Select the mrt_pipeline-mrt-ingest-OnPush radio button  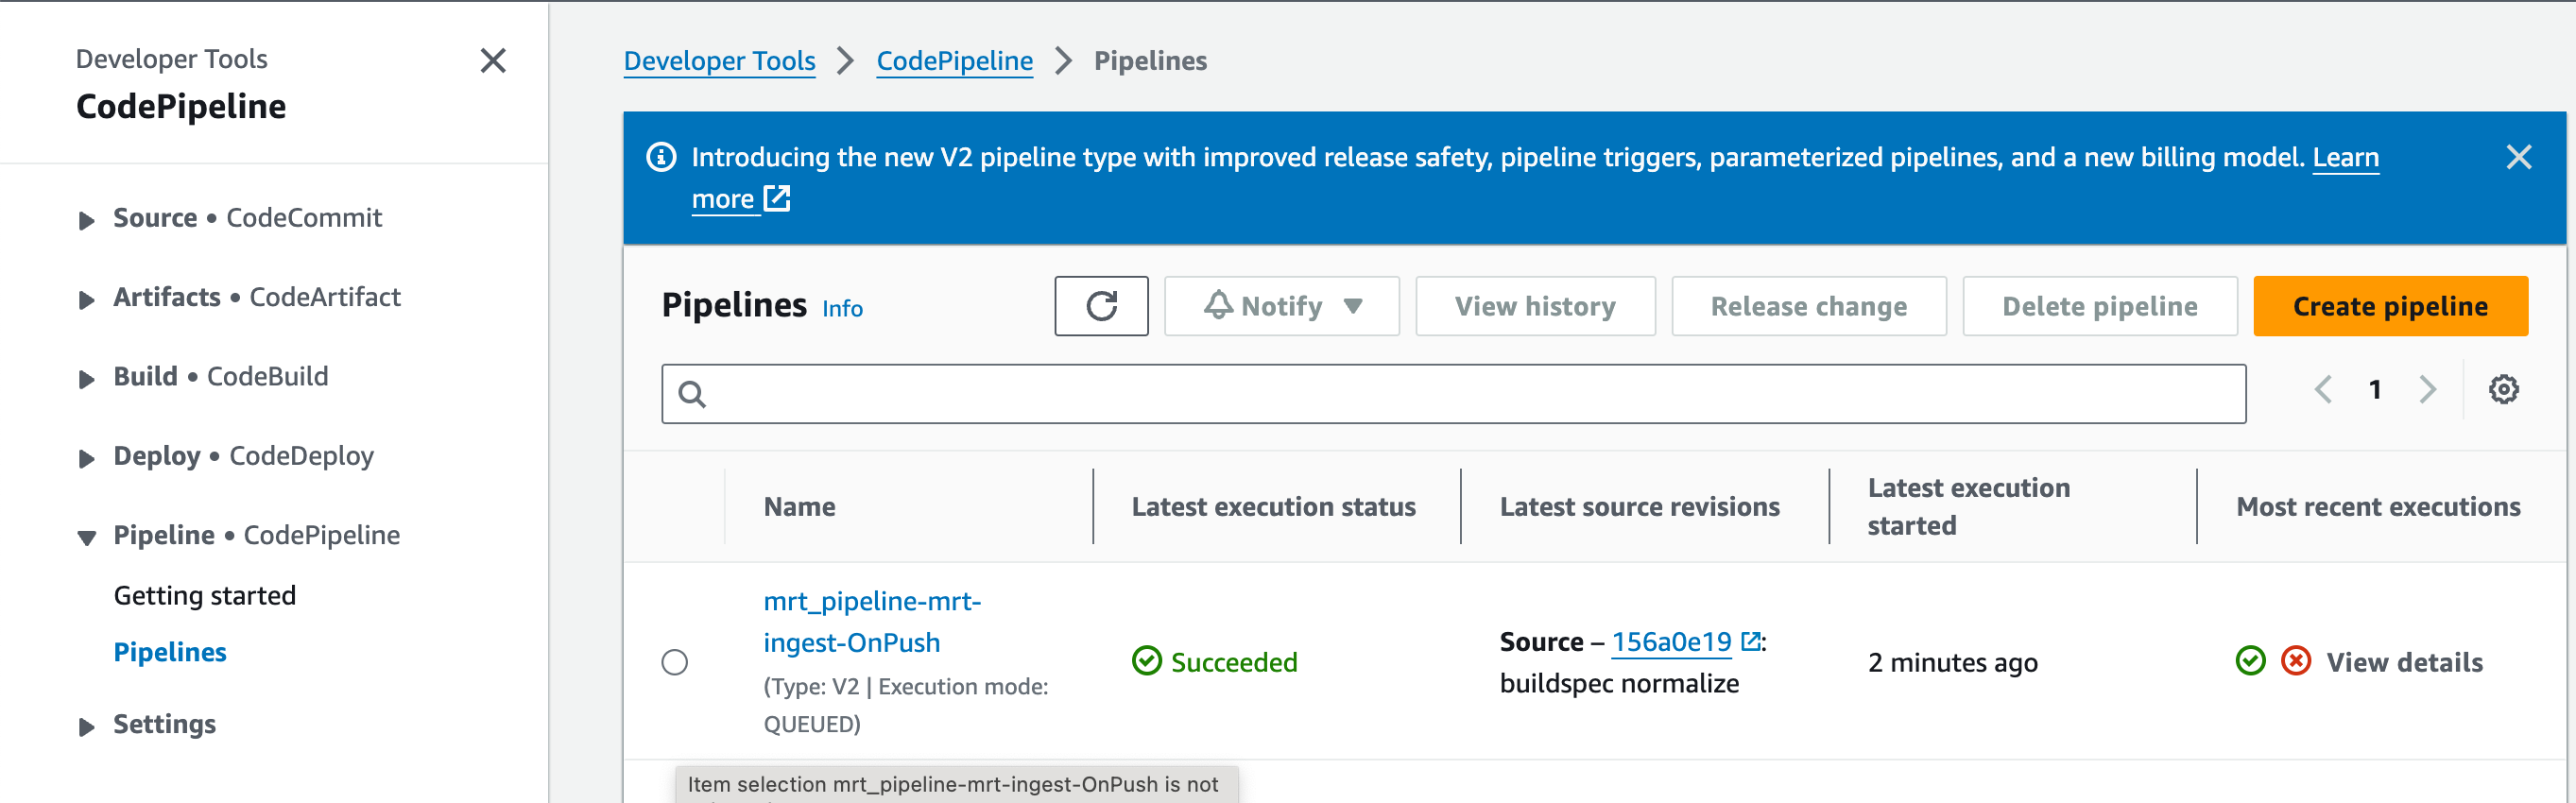pos(675,662)
